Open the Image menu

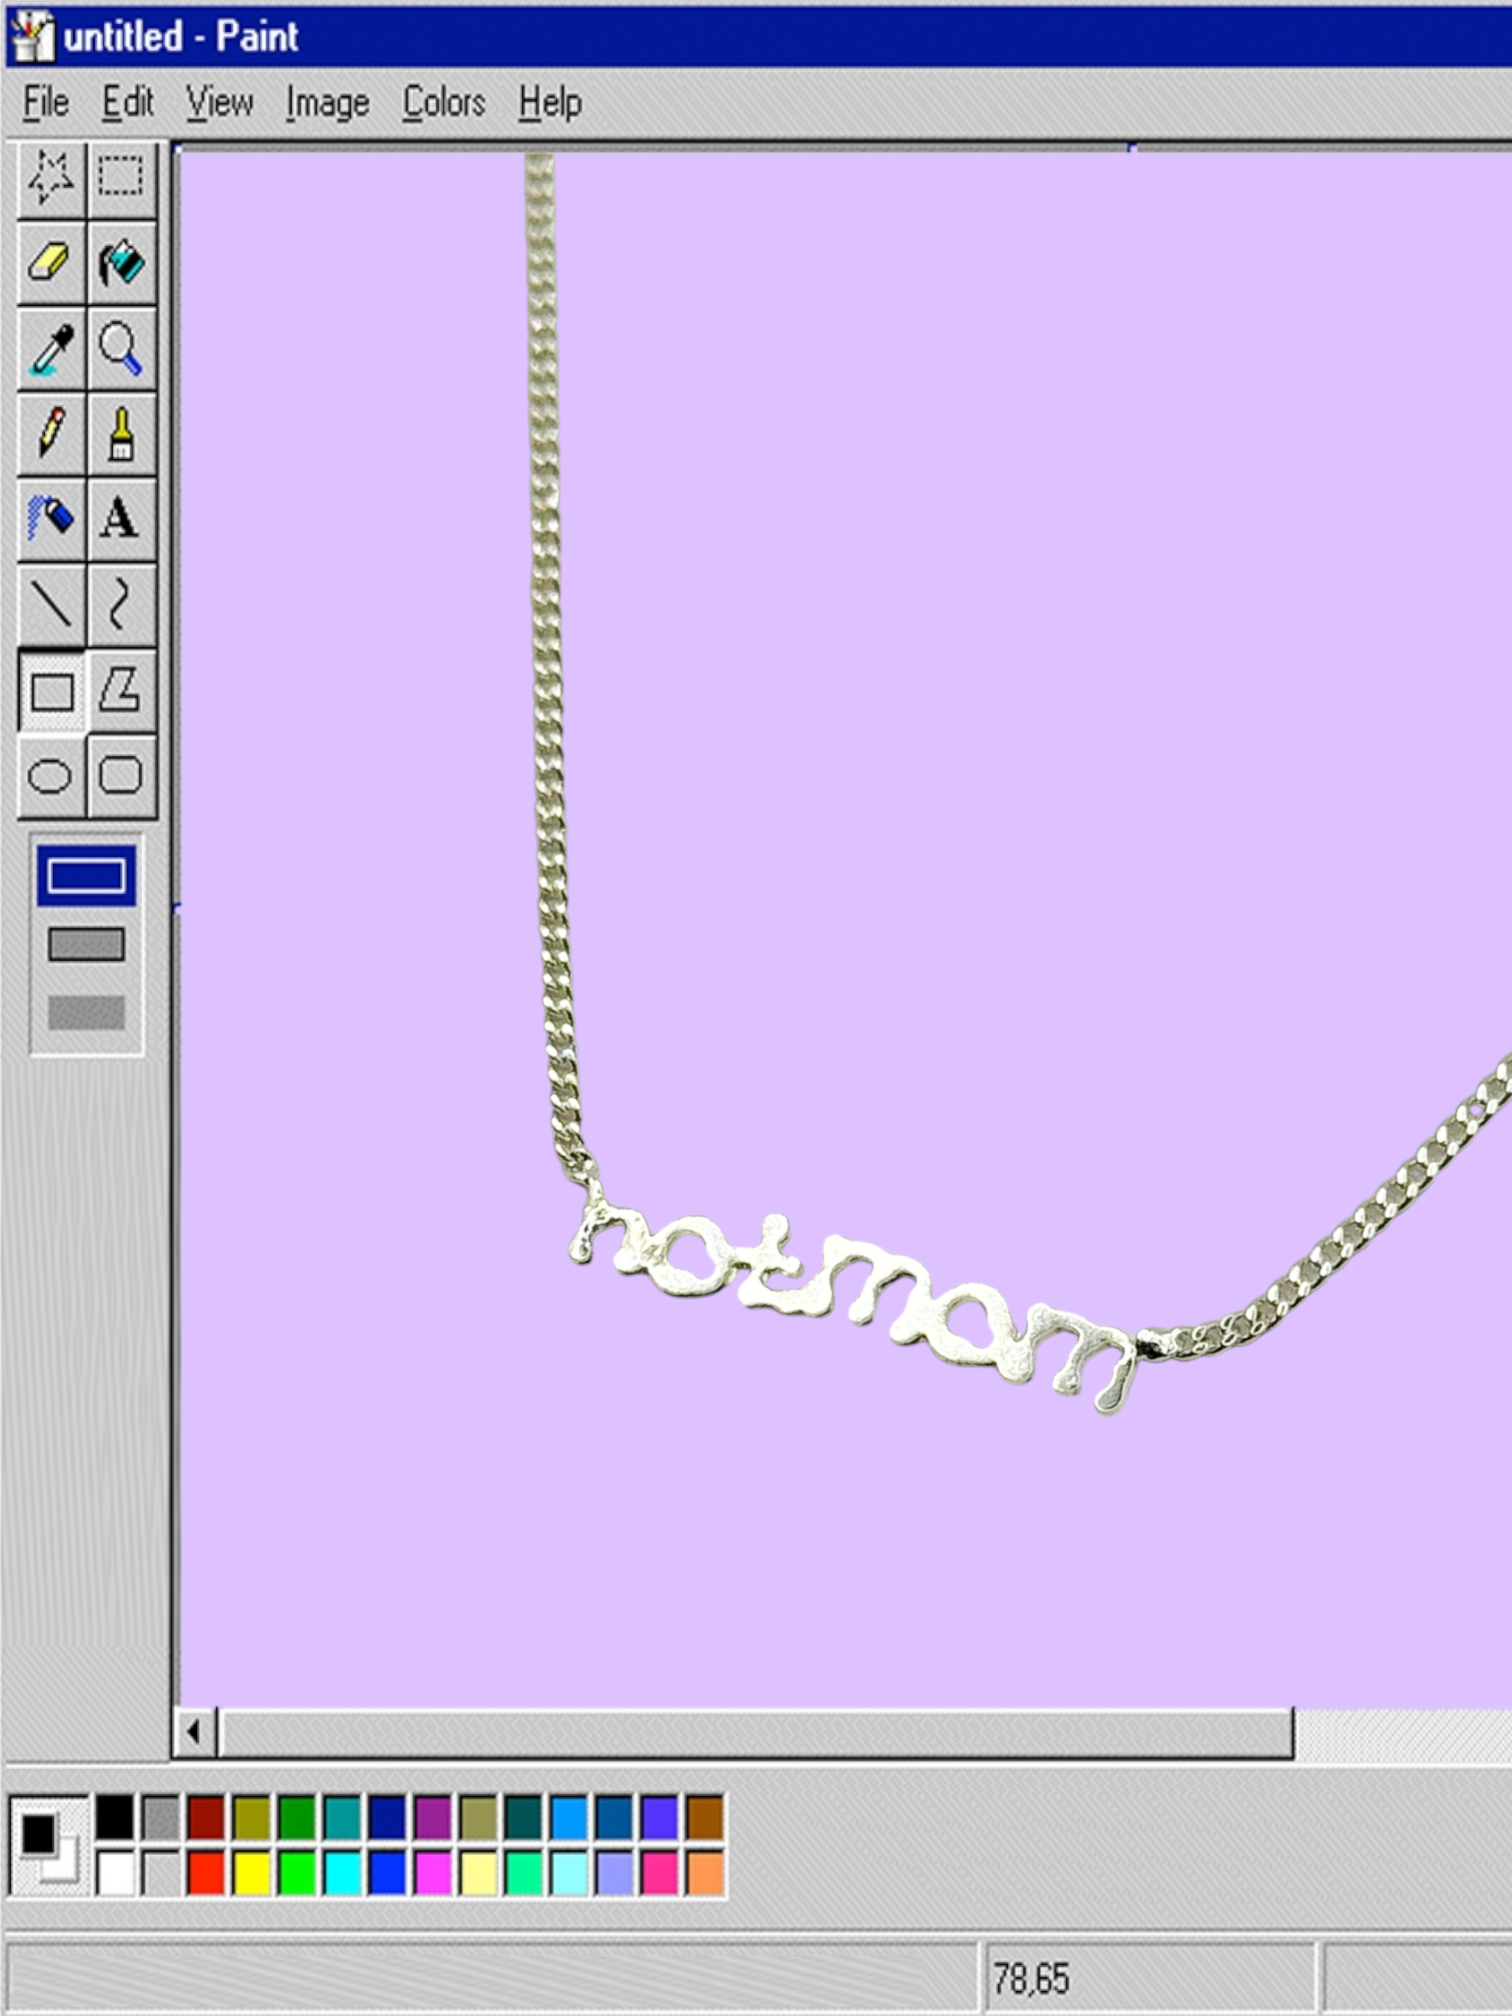pyautogui.click(x=328, y=102)
